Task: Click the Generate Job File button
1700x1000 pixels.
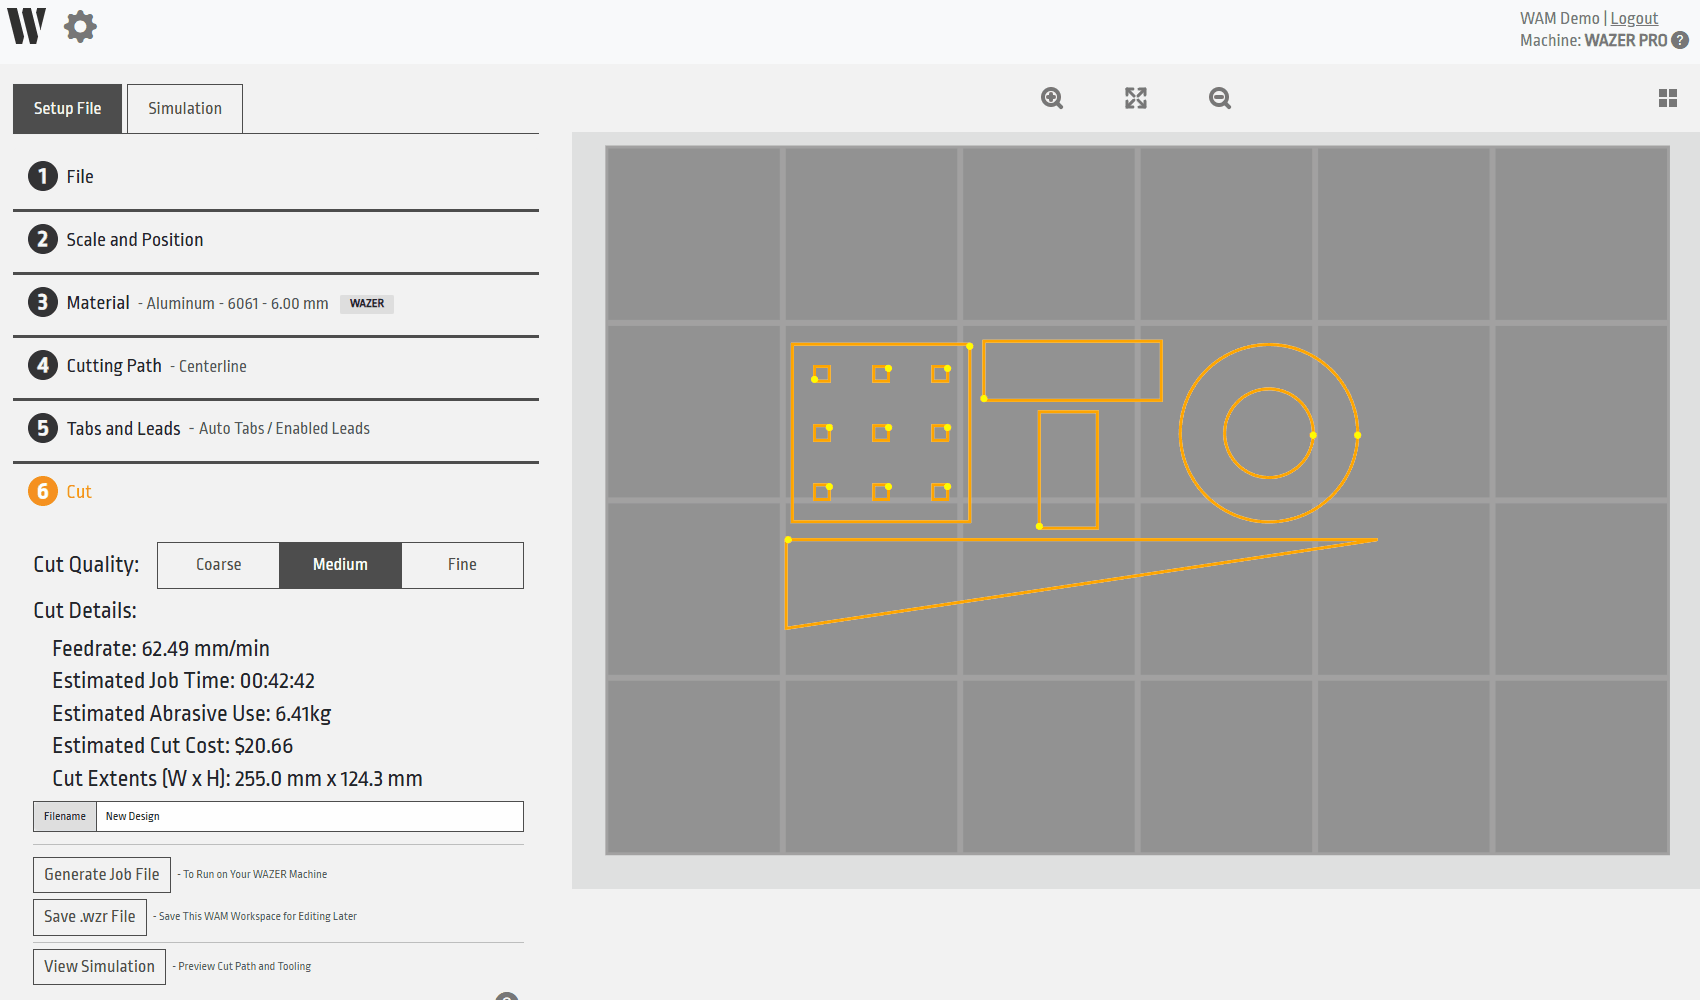Action: (101, 875)
